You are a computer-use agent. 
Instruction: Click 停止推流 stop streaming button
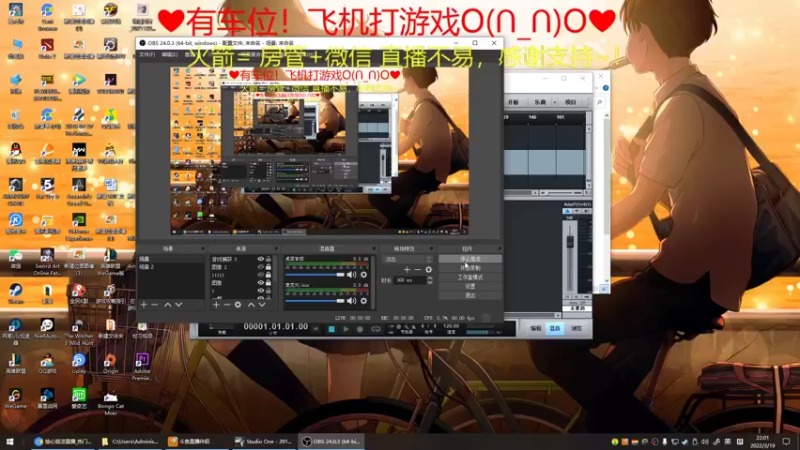(x=470, y=259)
